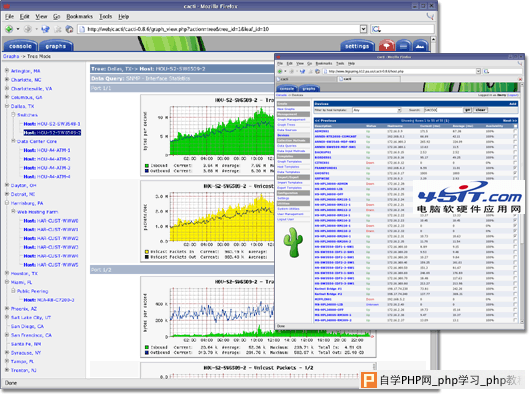Tick the checkbox in the second device row
Viewport: 530px width, 394px height.
coord(515,137)
